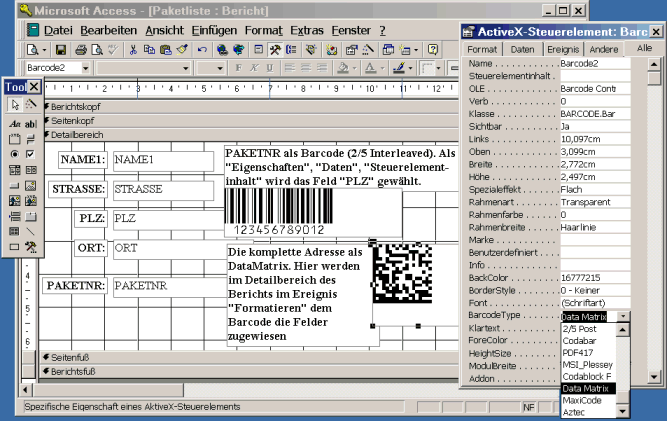
Task: Switch to the Ereignis tab
Action: click(x=563, y=49)
